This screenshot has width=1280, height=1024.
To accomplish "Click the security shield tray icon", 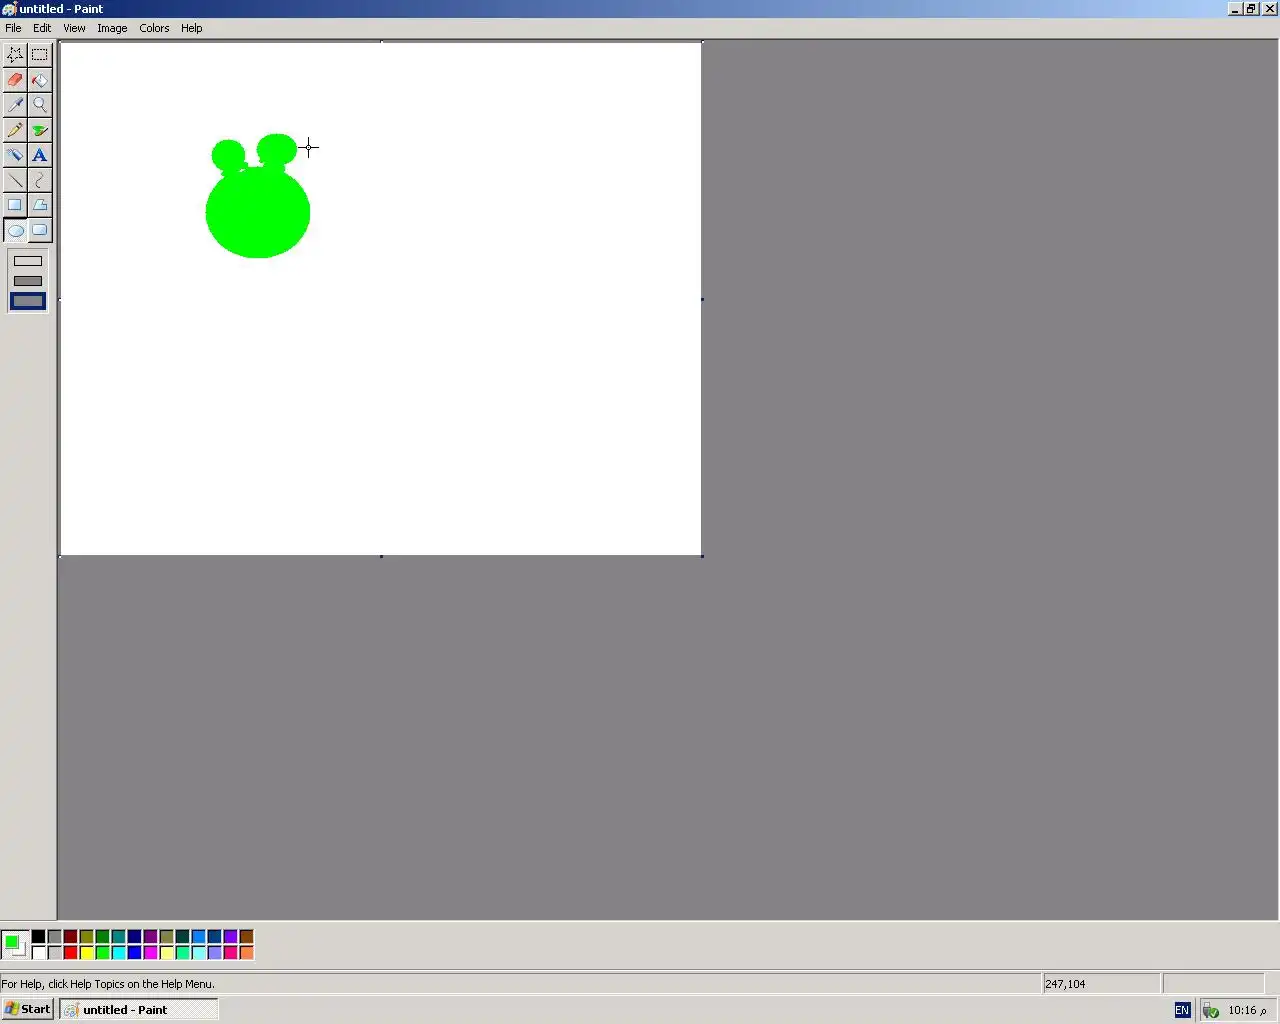I will [1211, 1010].
